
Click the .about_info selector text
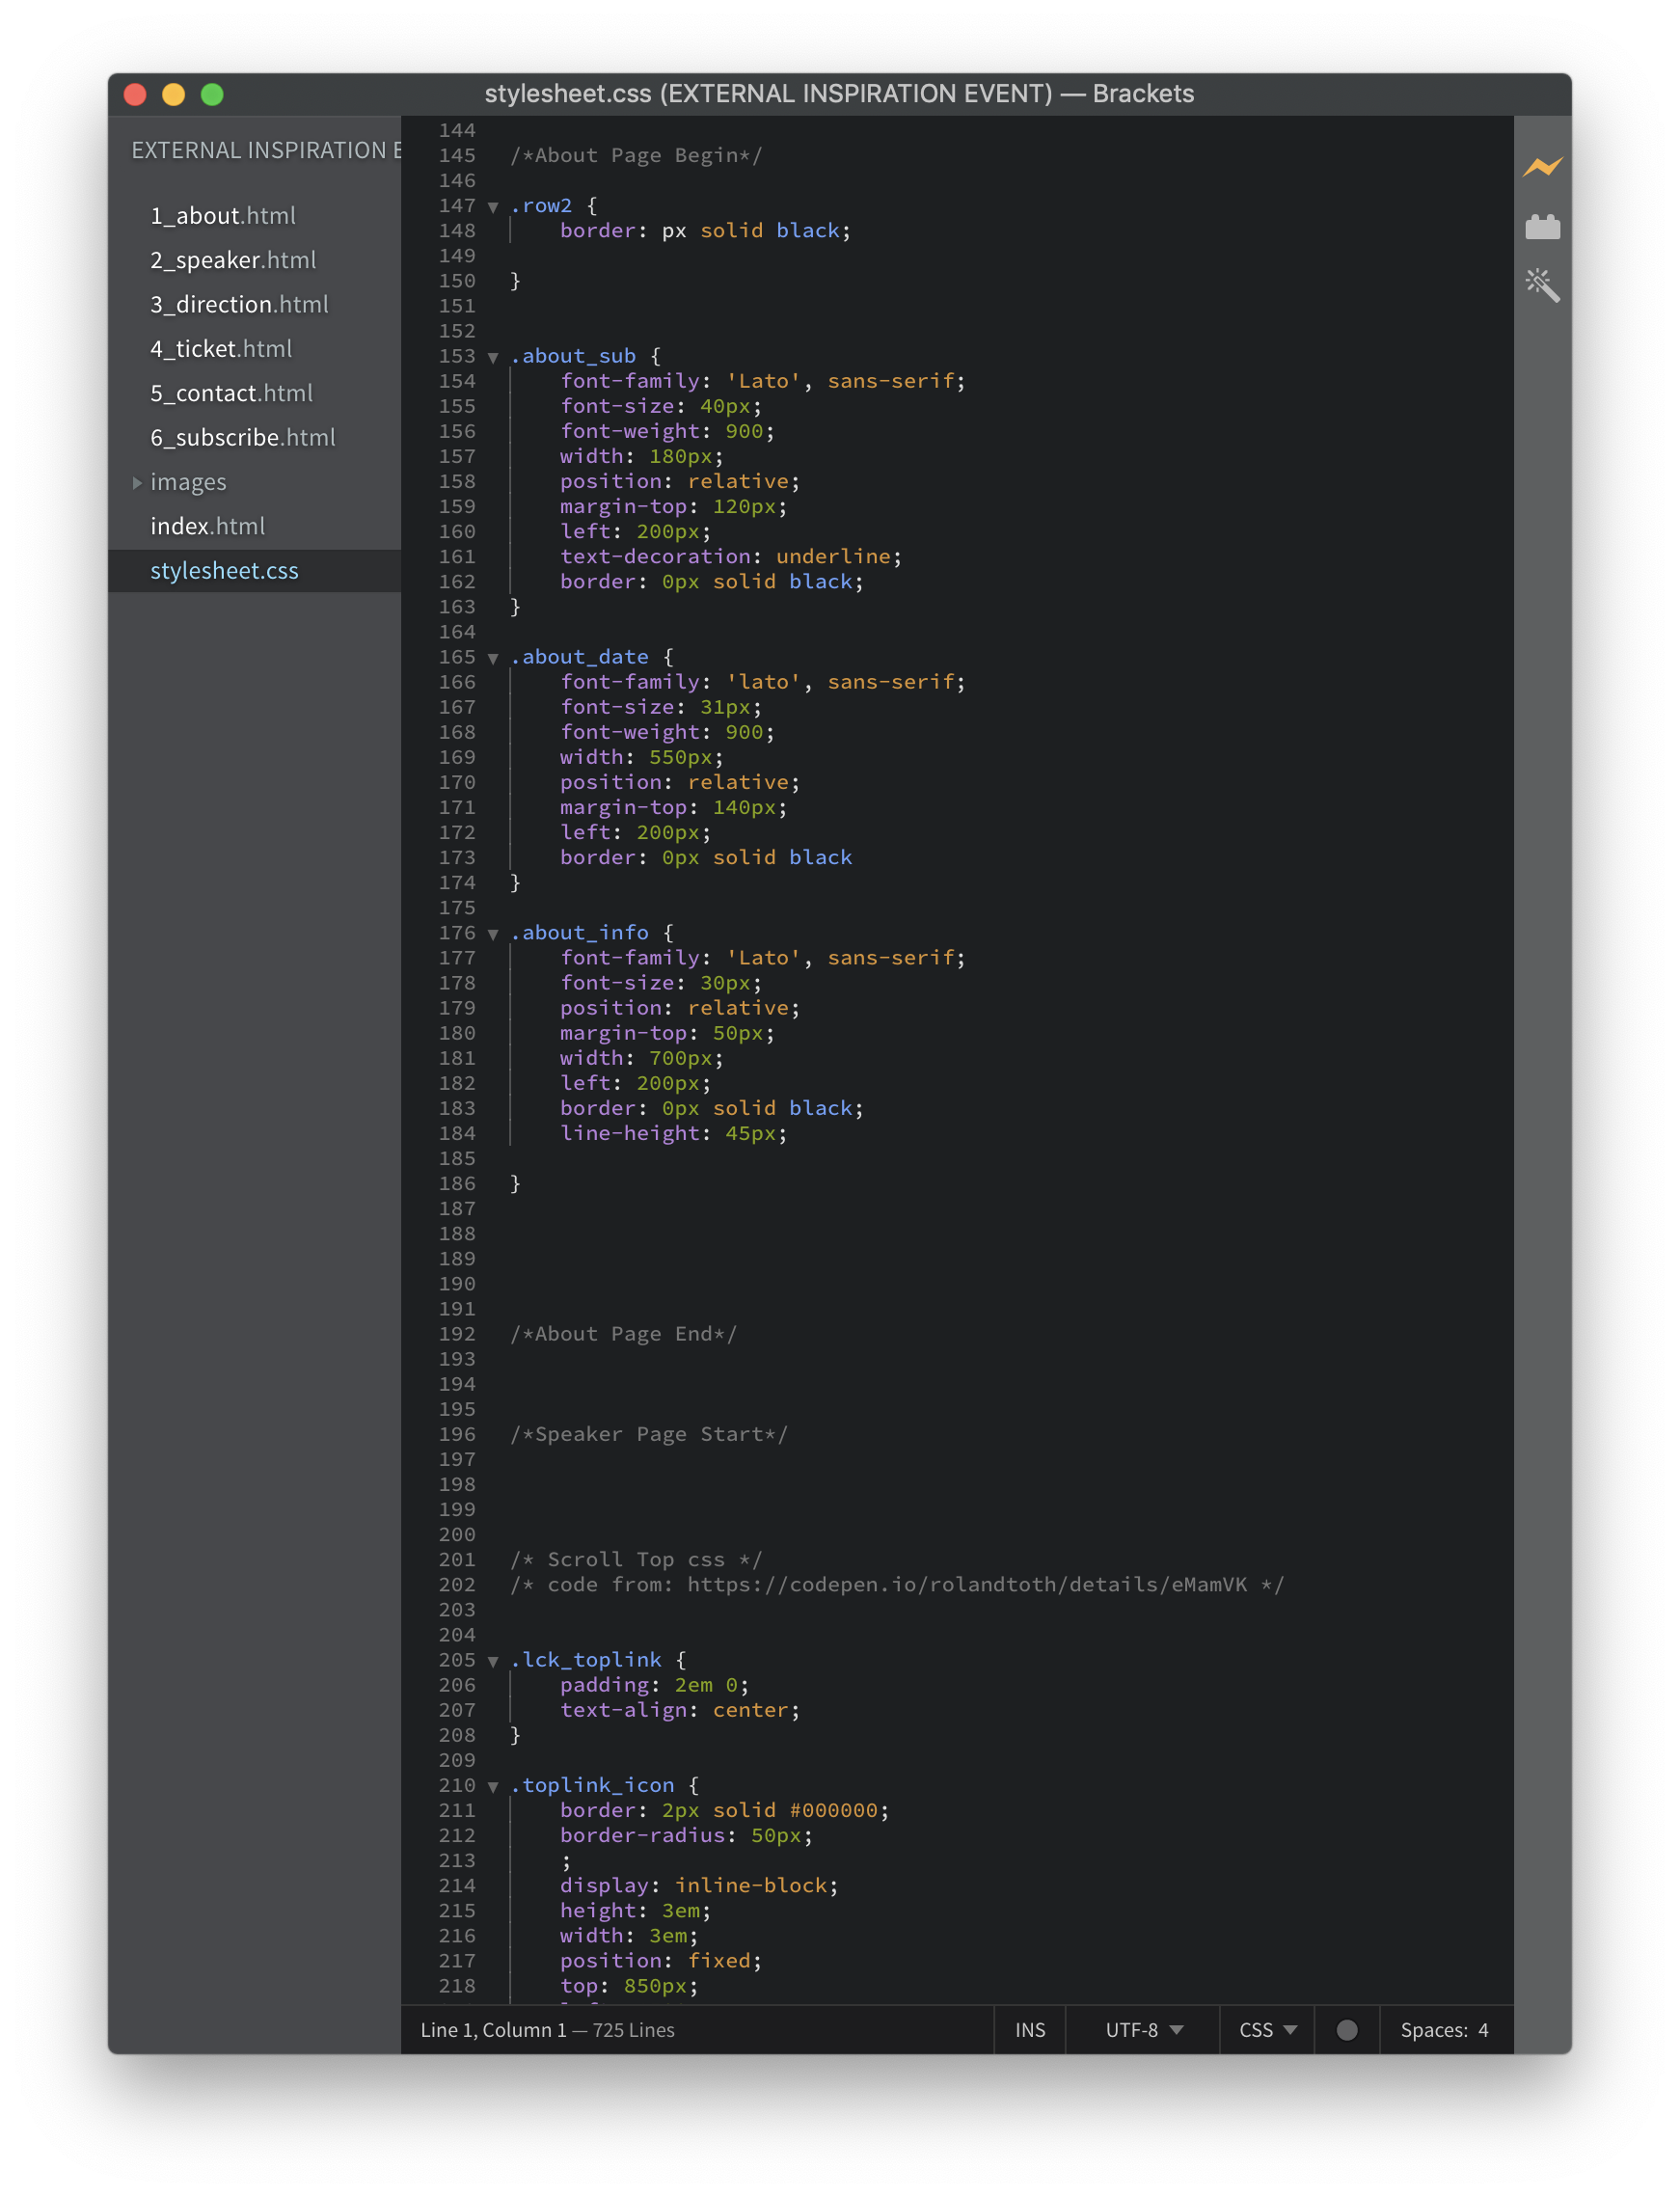(x=579, y=933)
